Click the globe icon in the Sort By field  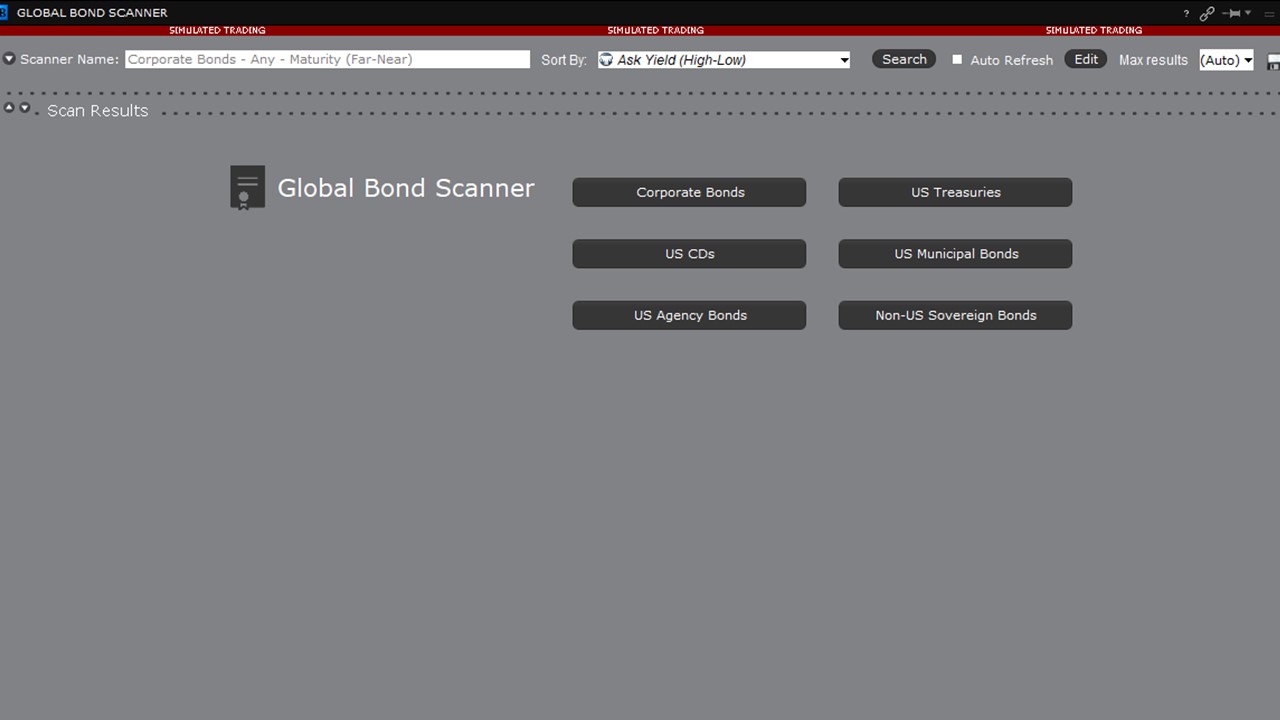[x=605, y=60]
